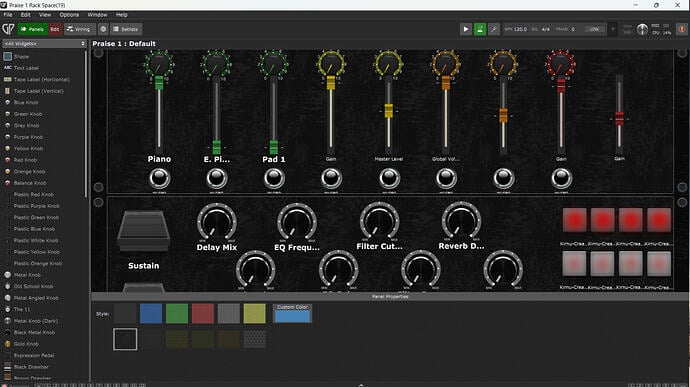Viewport: 690px width, 387px height.
Task: Choose the green panel style swatch
Action: [x=177, y=313]
